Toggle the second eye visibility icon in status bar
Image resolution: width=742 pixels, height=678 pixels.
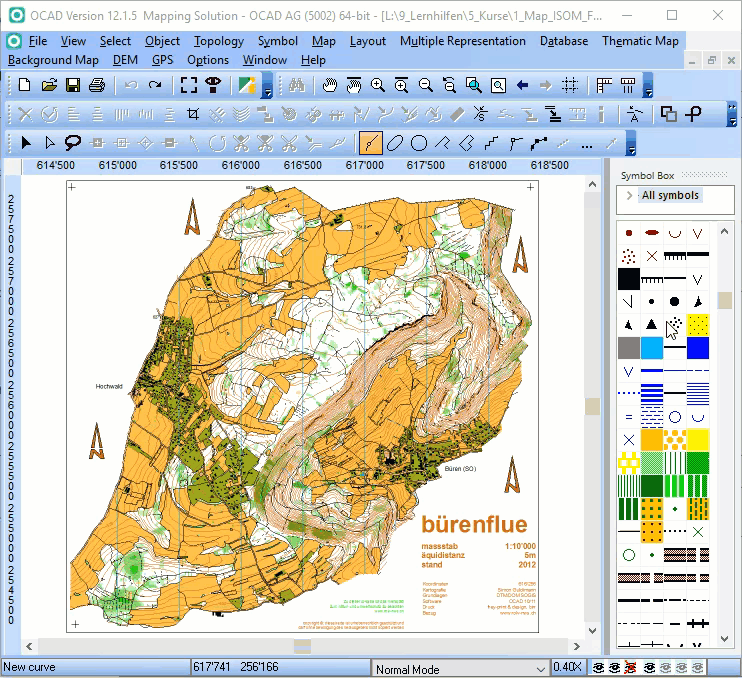(614, 667)
